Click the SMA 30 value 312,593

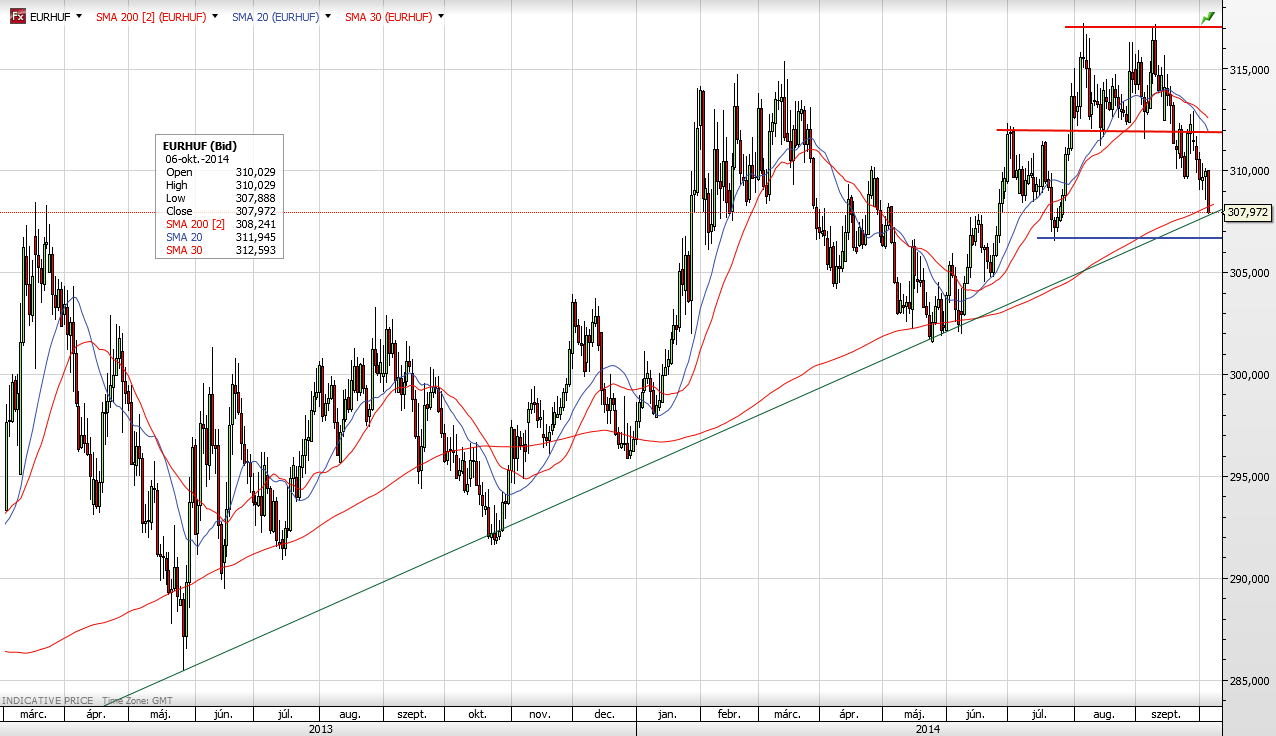tap(255, 250)
